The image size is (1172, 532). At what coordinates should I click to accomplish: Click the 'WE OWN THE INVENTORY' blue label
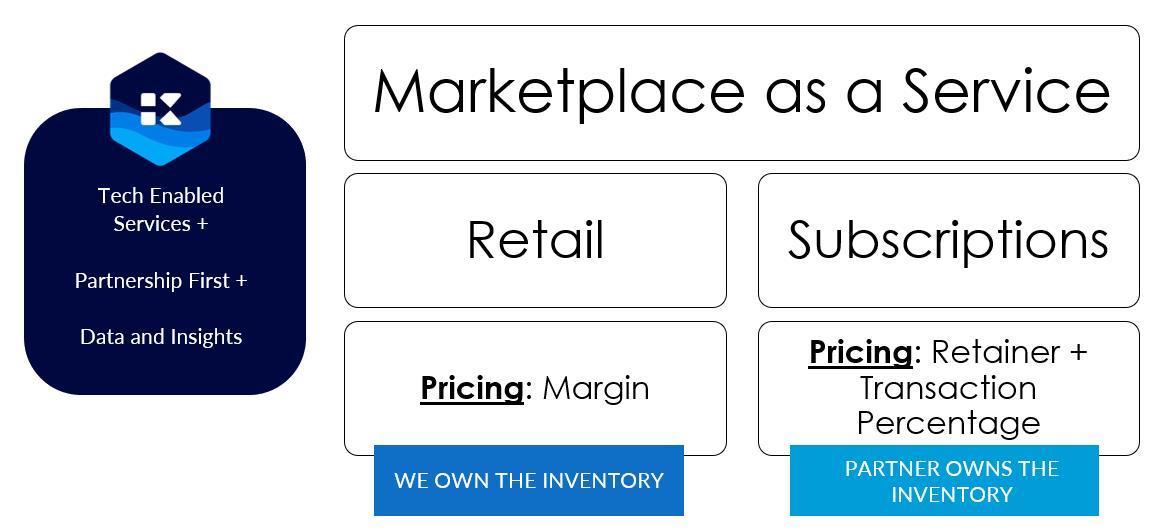(528, 480)
